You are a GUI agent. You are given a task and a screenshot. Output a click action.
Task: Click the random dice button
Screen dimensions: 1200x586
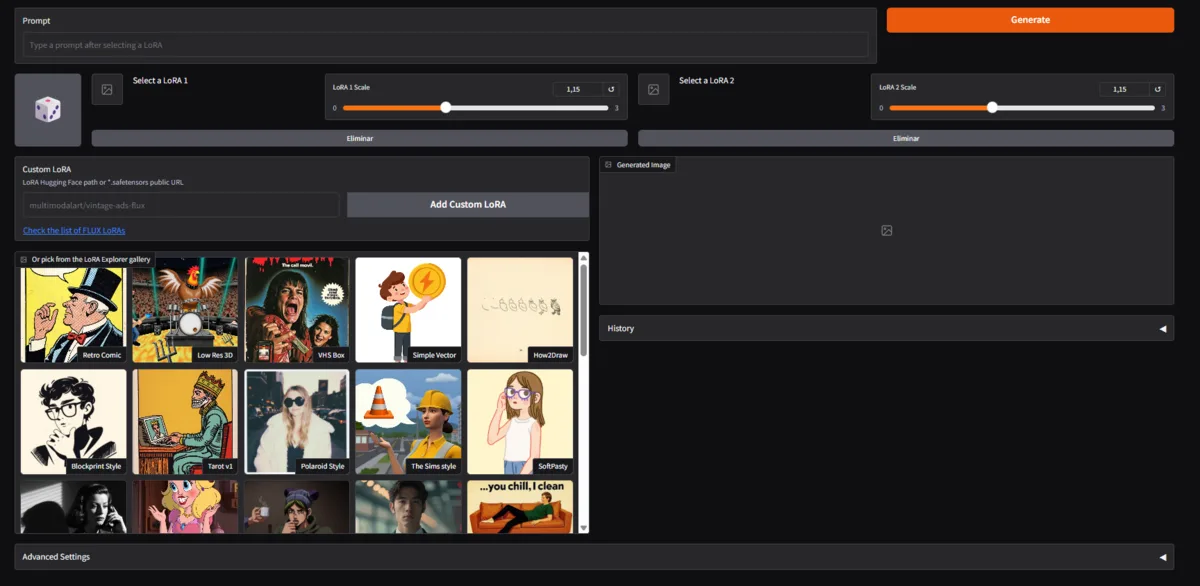point(48,110)
